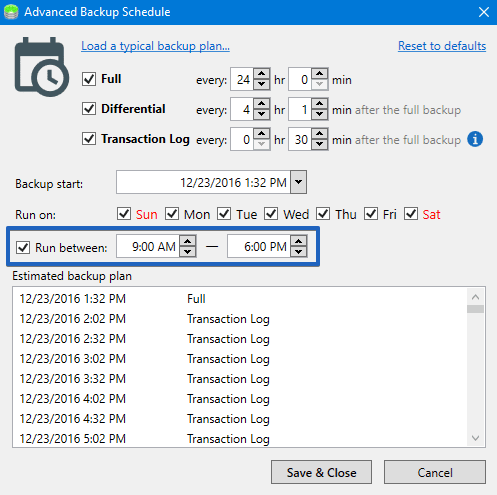Increase Full backup hours with up arrow
Image resolution: width=497 pixels, height=495 pixels.
pyautogui.click(x=262, y=74)
